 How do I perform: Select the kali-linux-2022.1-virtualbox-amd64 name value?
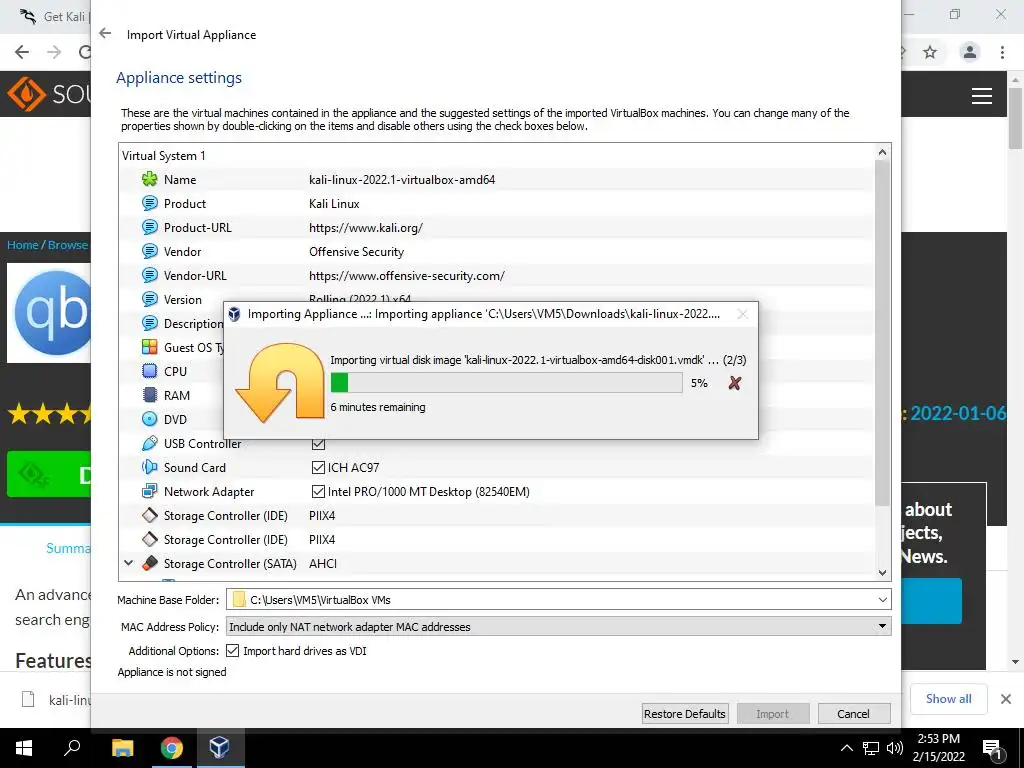click(x=402, y=180)
